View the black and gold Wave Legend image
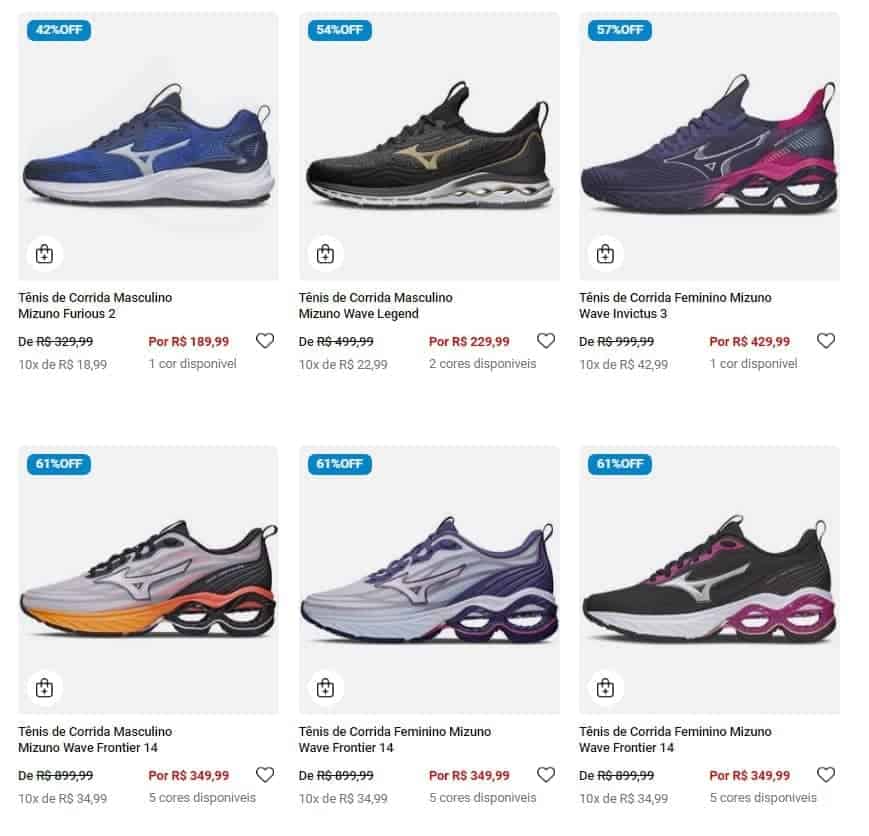The width and height of the screenshot is (869, 836). (429, 150)
